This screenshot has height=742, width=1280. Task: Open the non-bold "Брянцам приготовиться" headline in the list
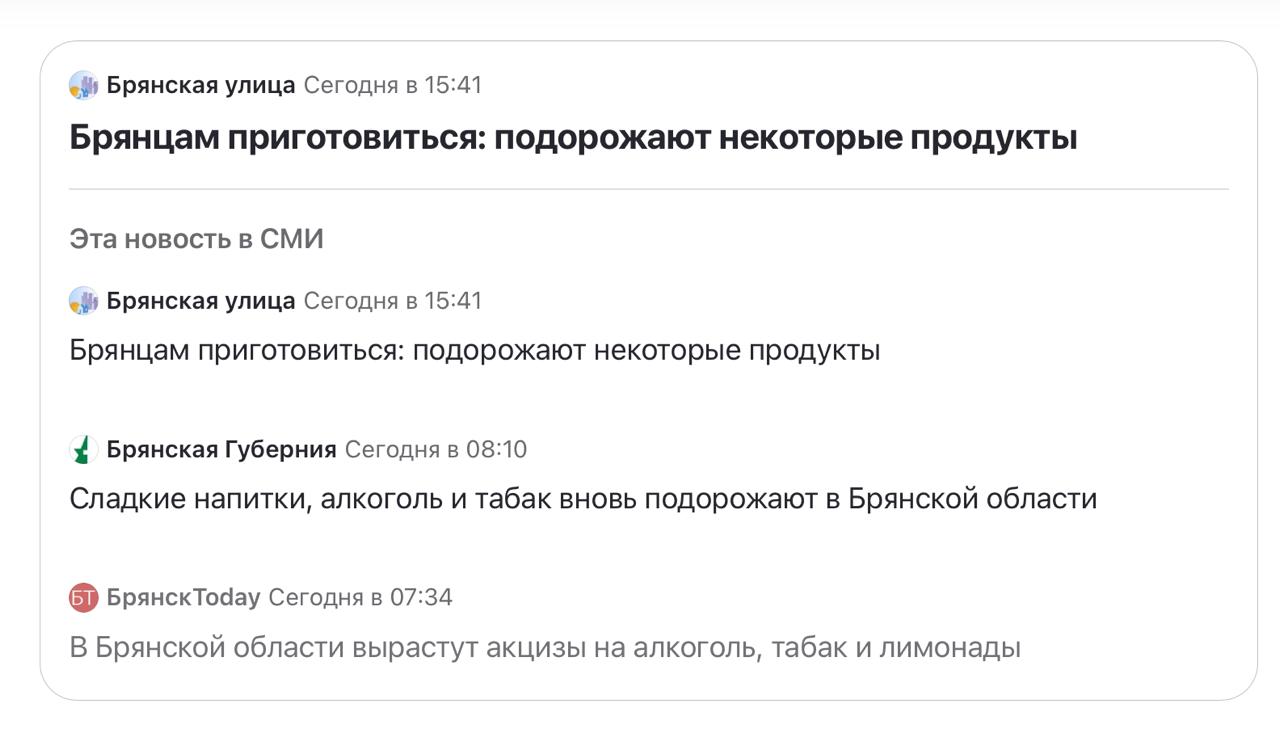click(x=474, y=351)
